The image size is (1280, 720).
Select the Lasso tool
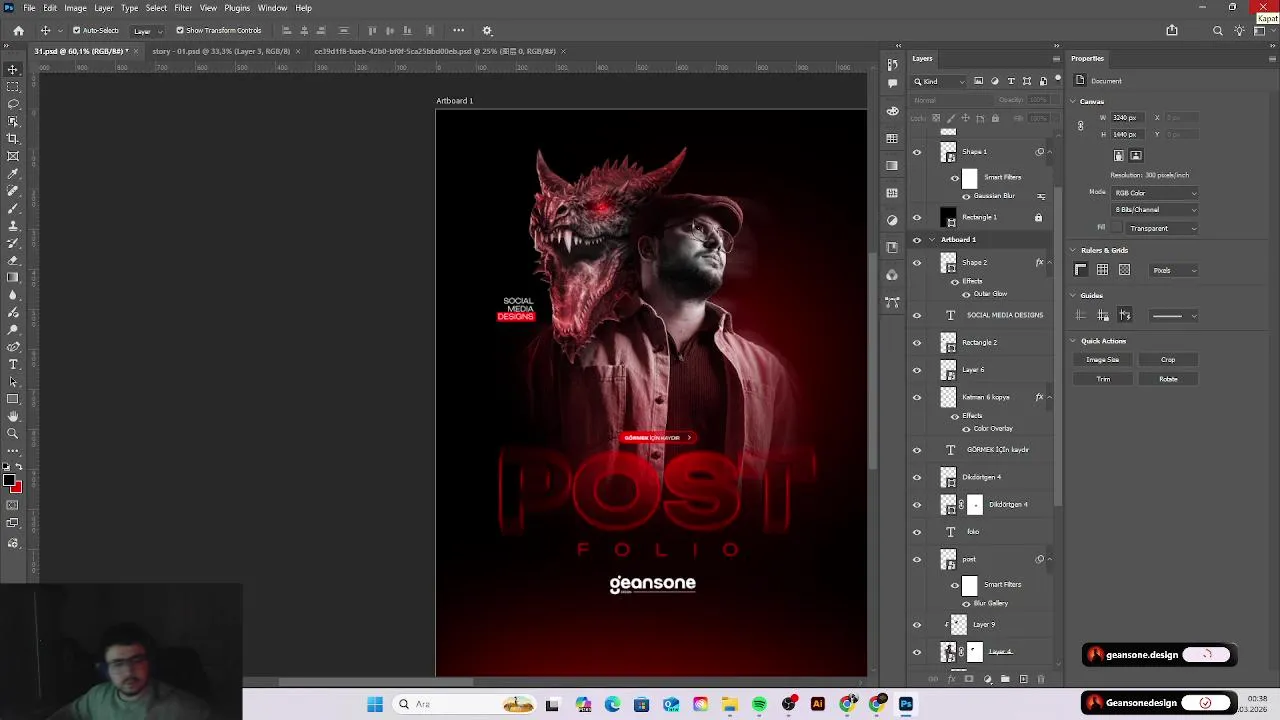[x=13, y=104]
